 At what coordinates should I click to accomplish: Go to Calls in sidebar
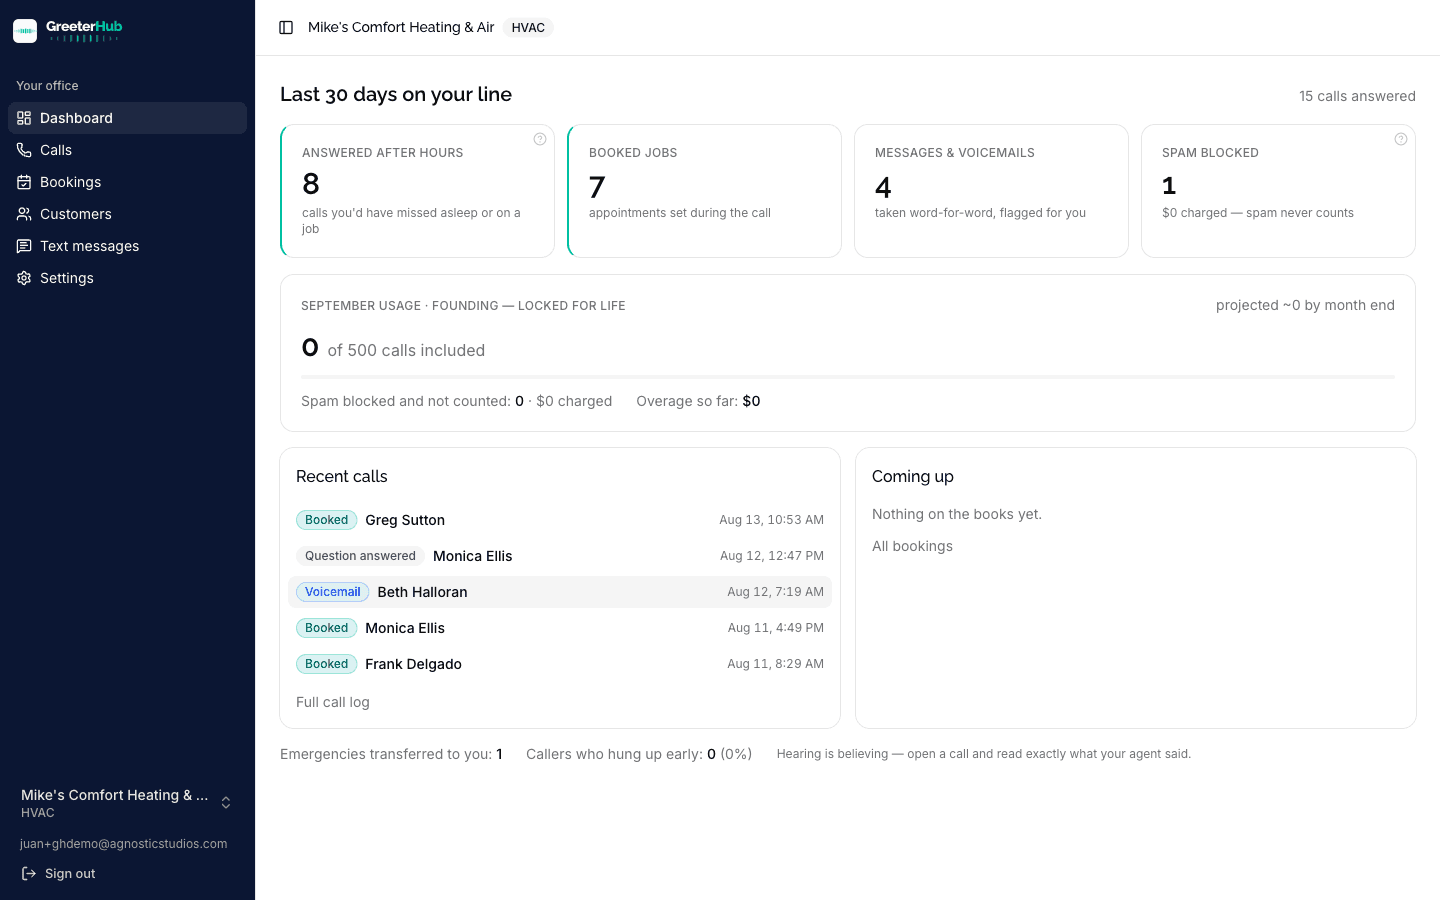pos(127,150)
